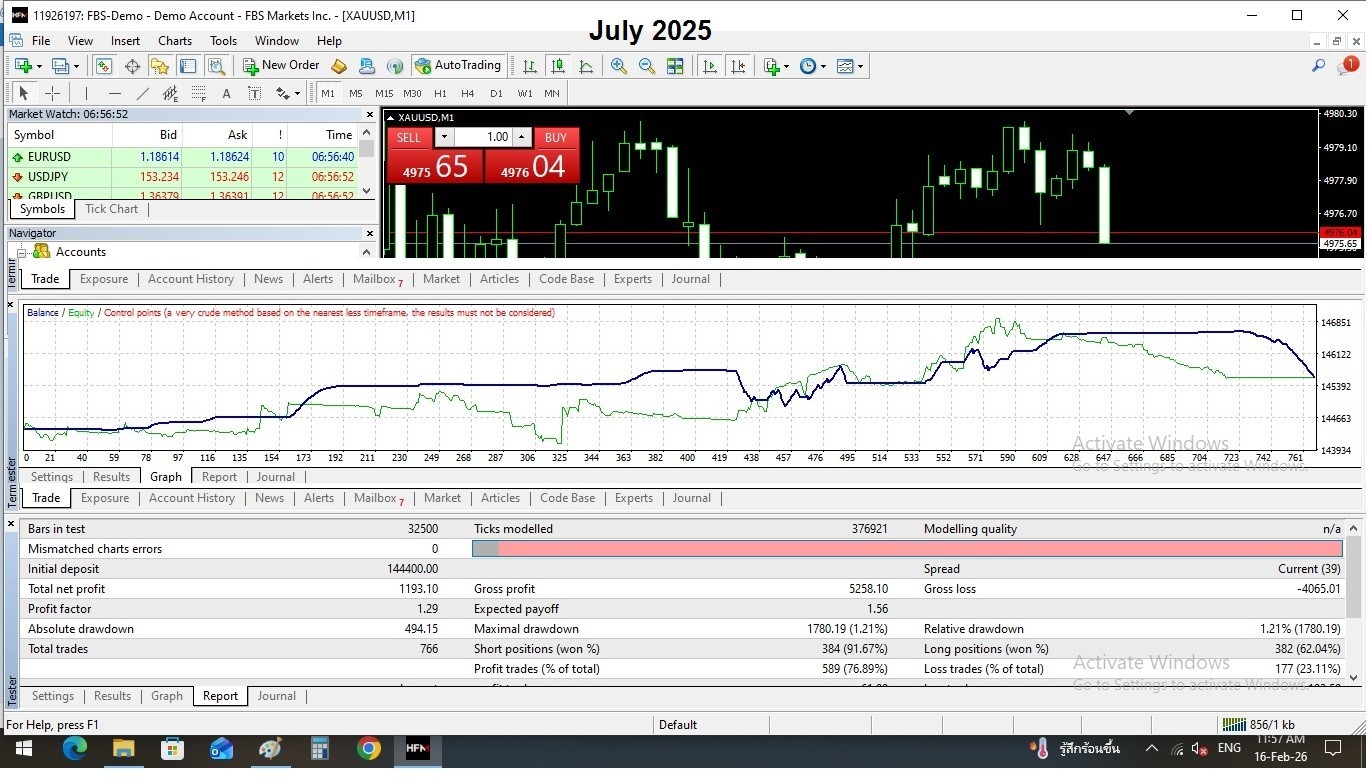The width and height of the screenshot is (1370, 778).
Task: Toggle the Navigator panel icon
Action: [x=159, y=66]
